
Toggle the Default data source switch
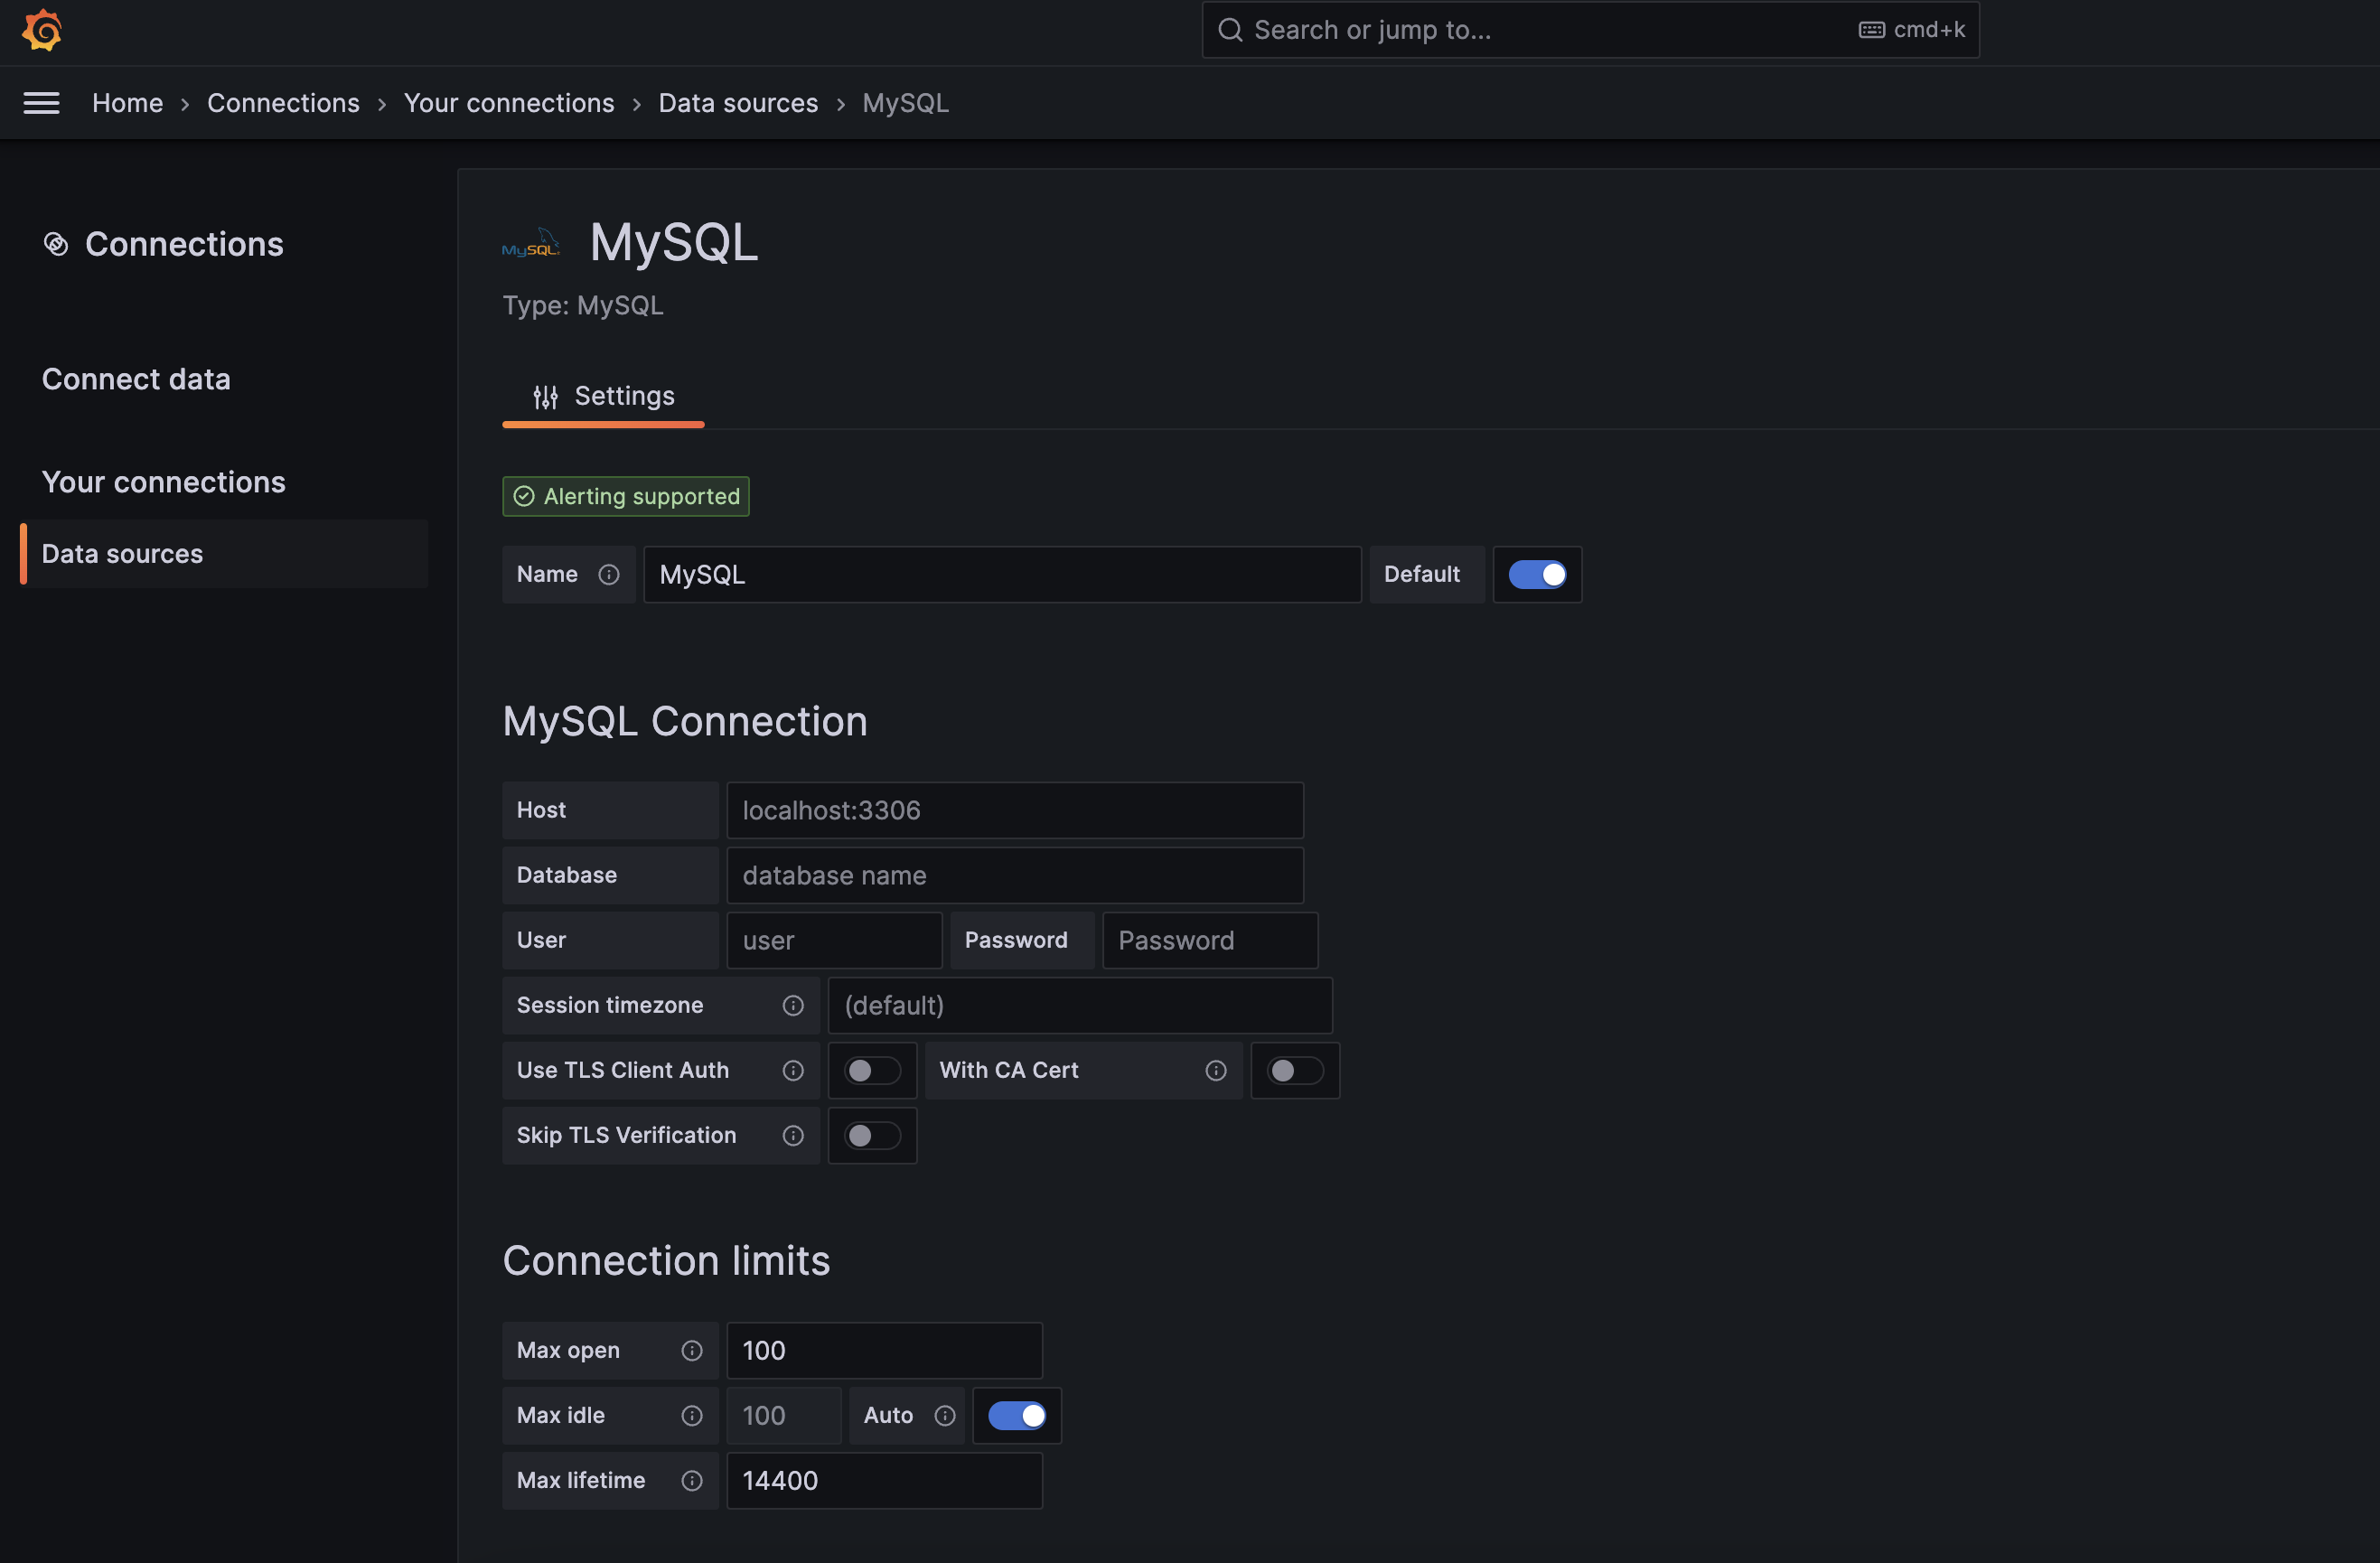coord(1537,574)
